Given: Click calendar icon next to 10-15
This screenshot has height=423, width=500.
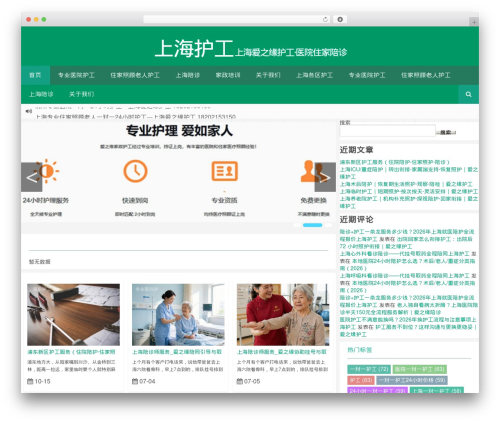Looking at the screenshot, I should [30, 381].
